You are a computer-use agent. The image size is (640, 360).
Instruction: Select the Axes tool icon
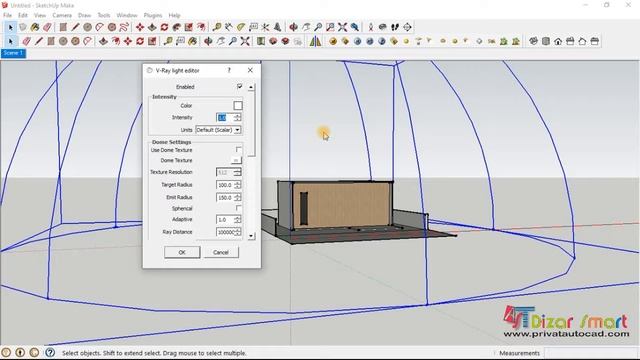click(x=265, y=27)
